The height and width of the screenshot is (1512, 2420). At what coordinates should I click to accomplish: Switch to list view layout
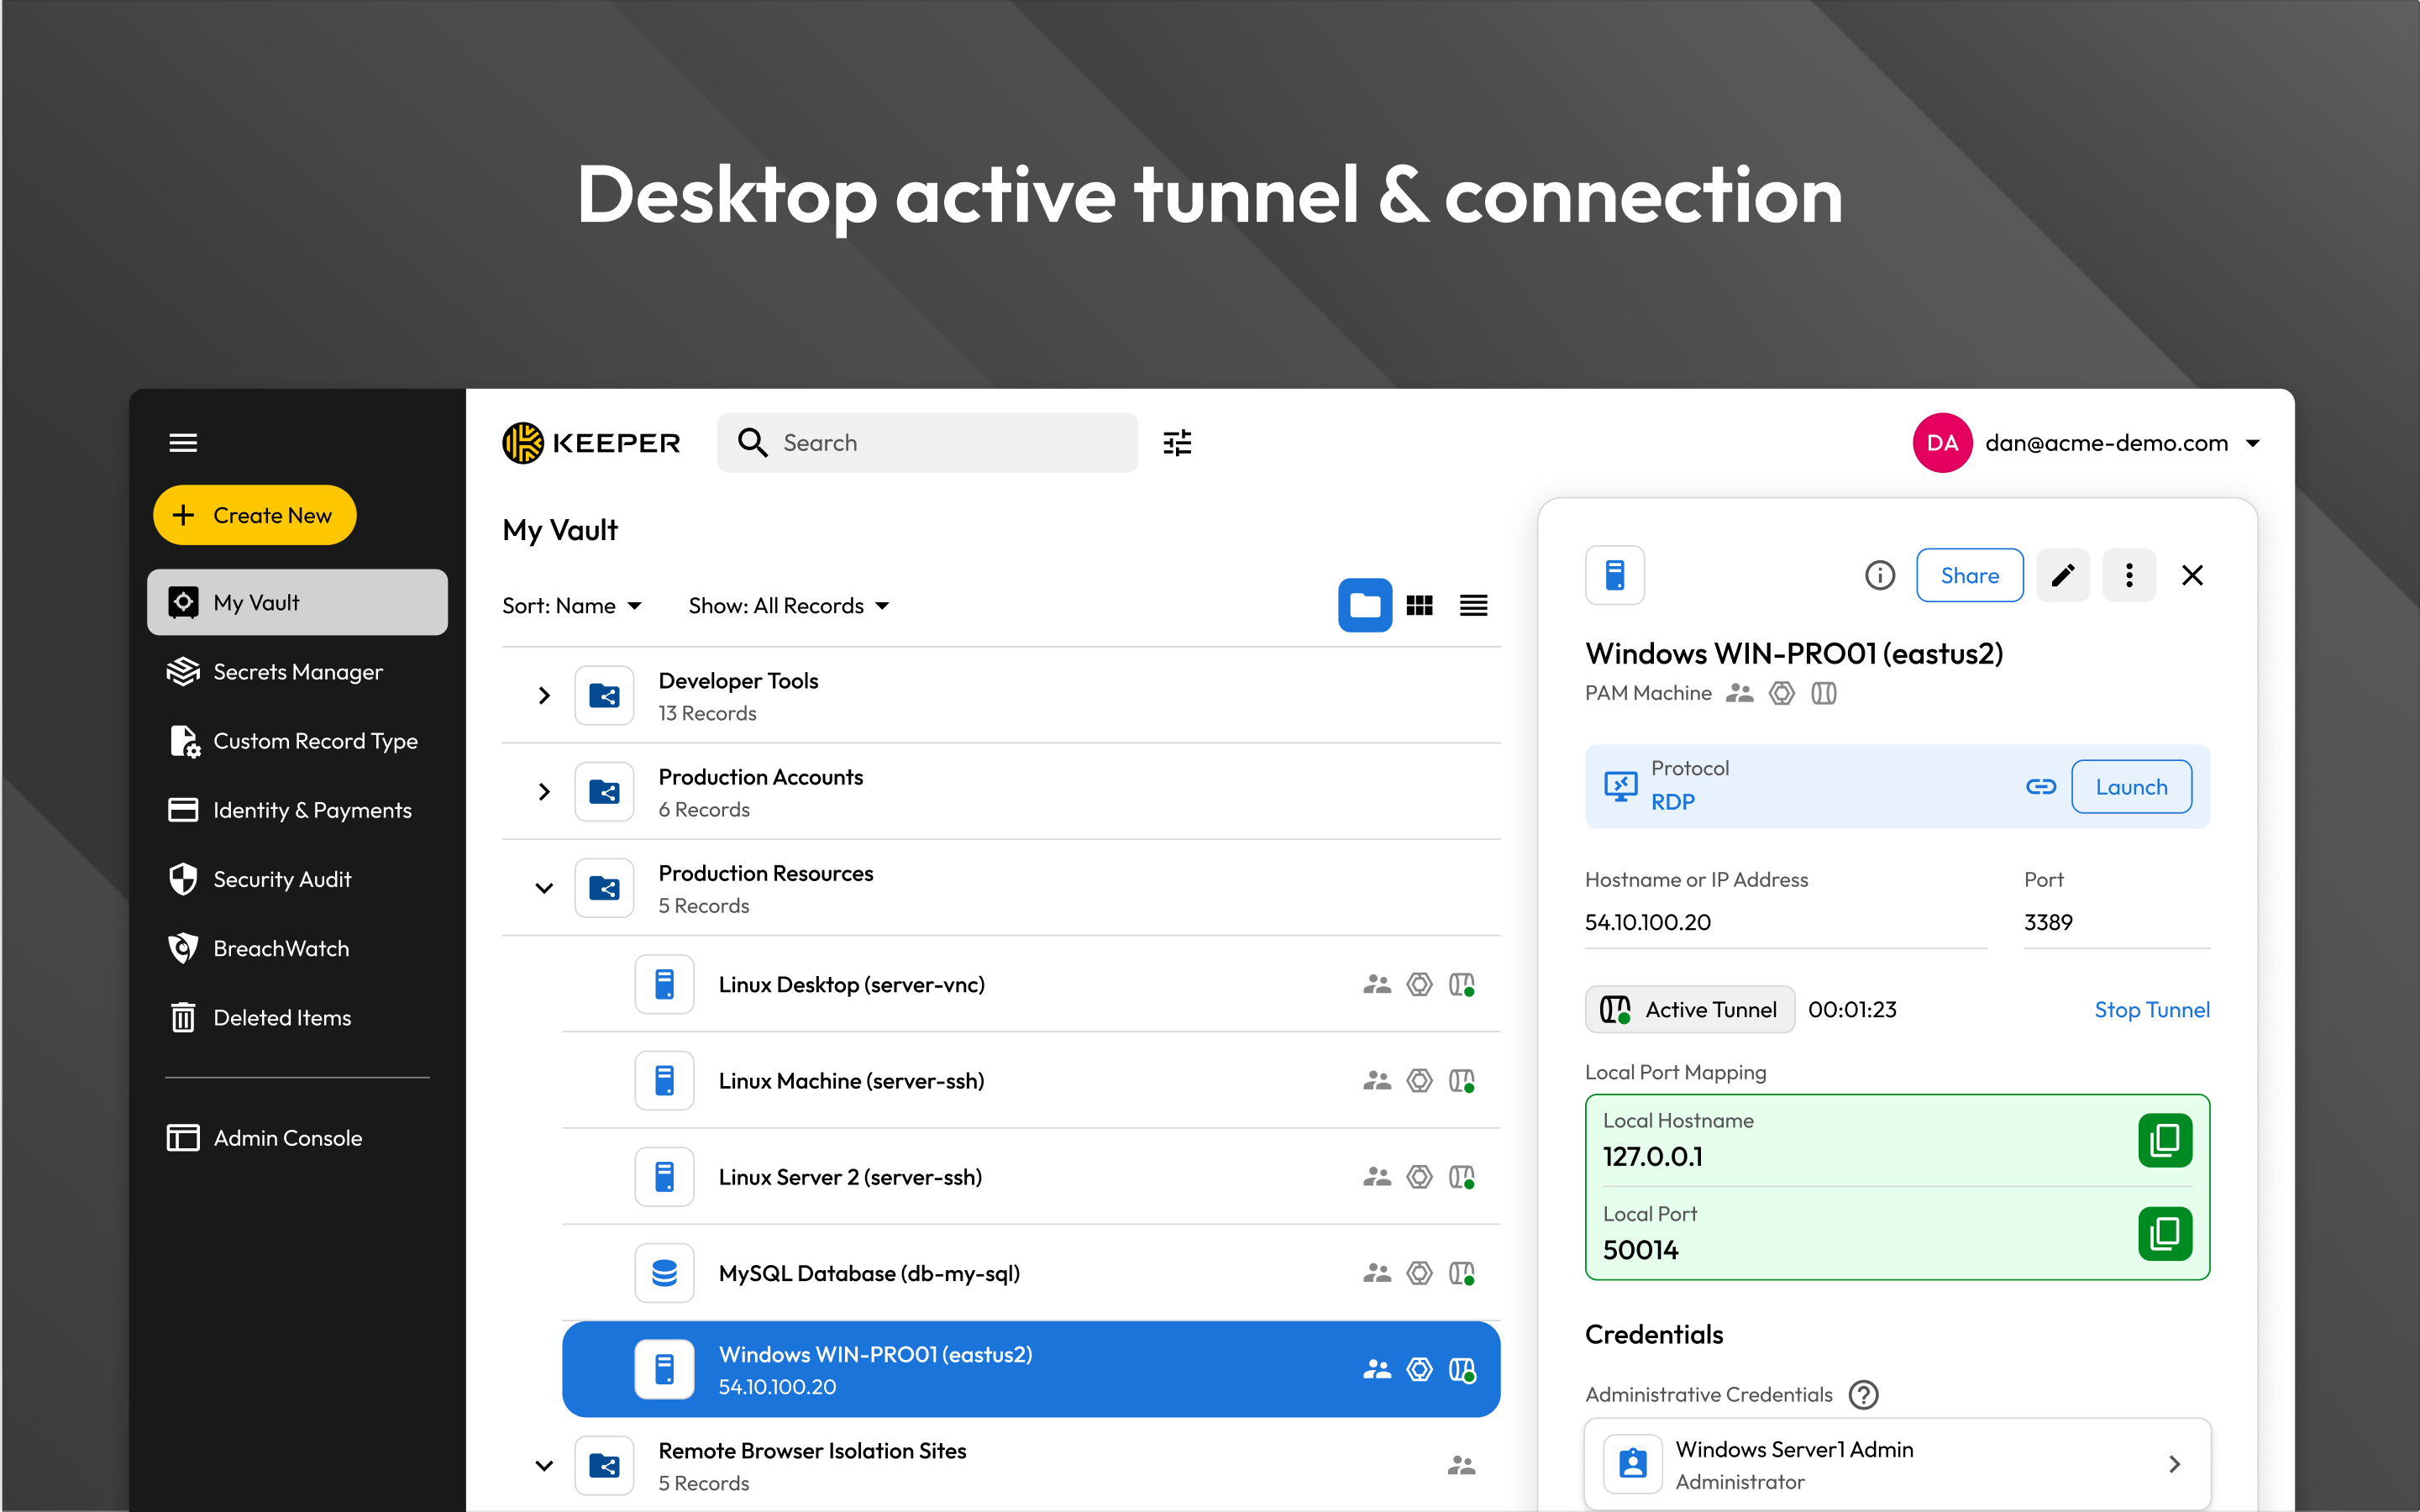(1473, 605)
